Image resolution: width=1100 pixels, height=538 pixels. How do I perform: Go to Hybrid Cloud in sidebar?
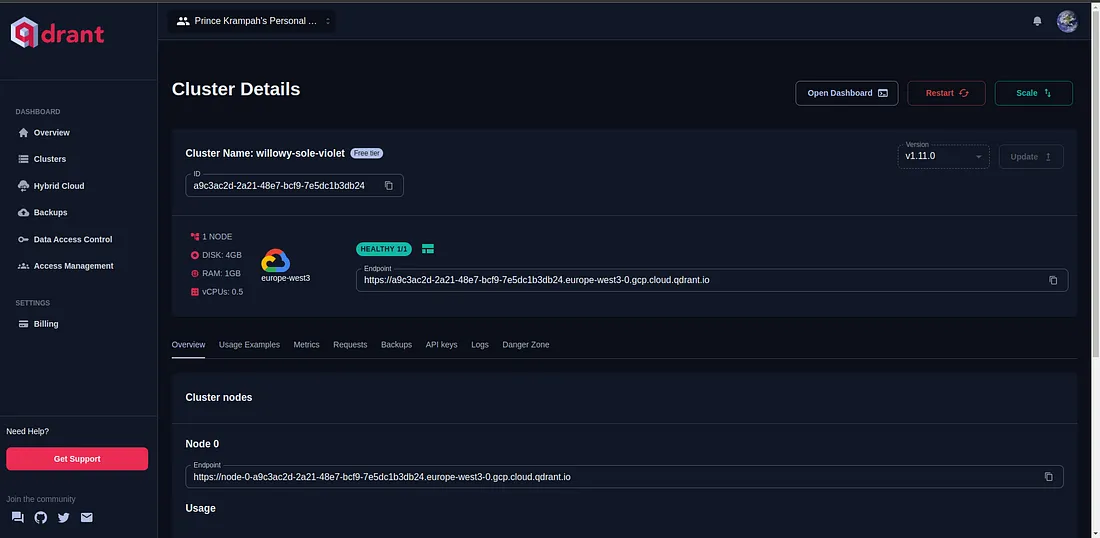coord(59,186)
